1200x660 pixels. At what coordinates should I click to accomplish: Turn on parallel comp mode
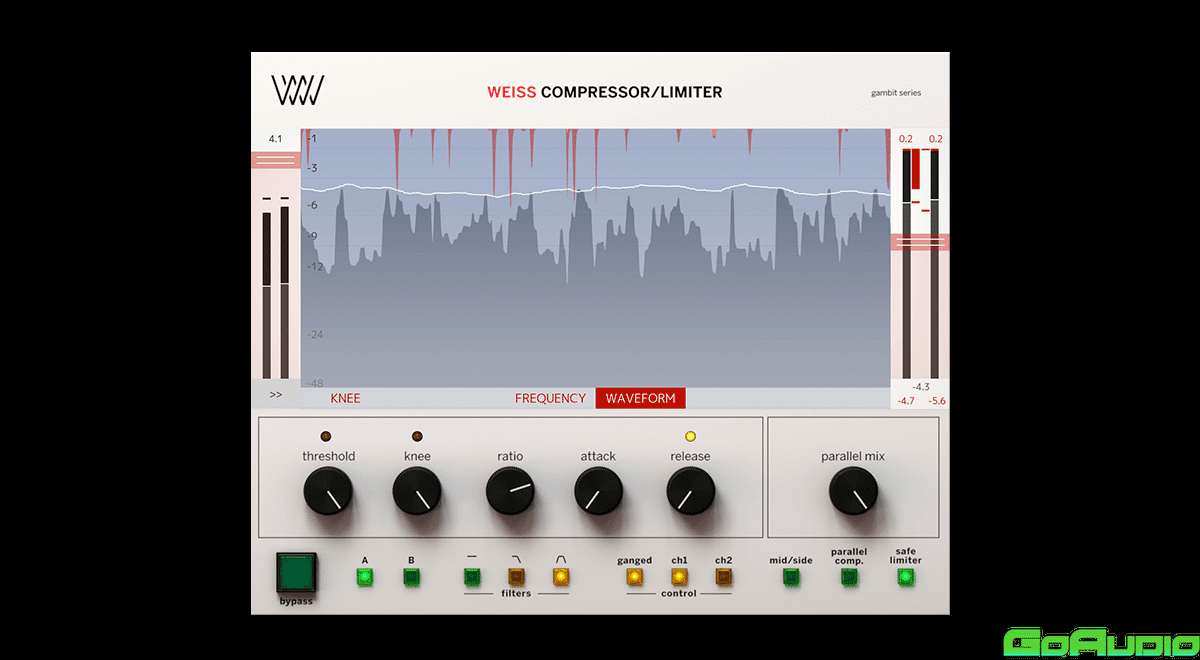(x=848, y=576)
